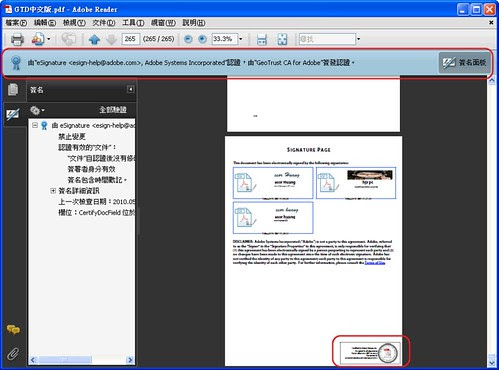Expand the 簽名詳細資訊 signature details node
Image resolution: width=499 pixels, height=370 pixels.
click(x=53, y=190)
